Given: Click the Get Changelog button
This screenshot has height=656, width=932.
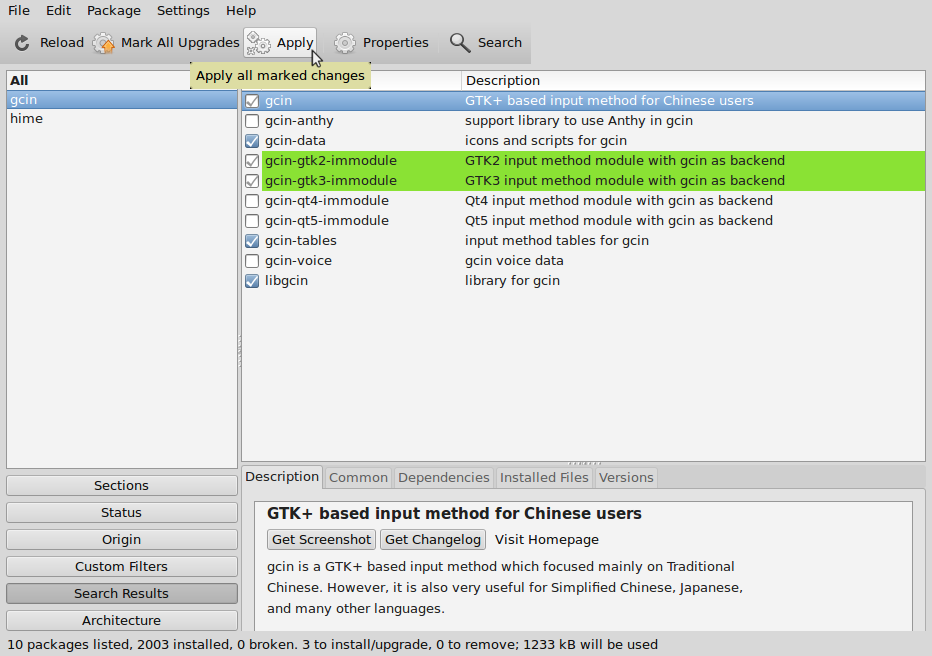Looking at the screenshot, I should 433,540.
